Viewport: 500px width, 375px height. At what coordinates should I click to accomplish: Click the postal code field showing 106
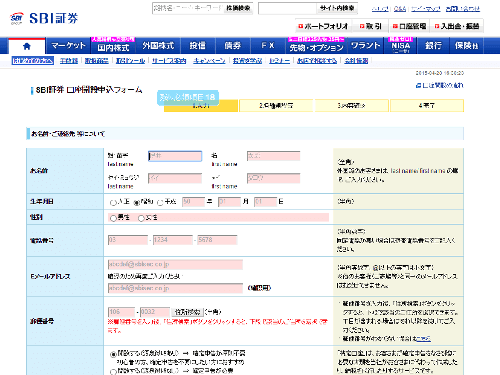(122, 312)
